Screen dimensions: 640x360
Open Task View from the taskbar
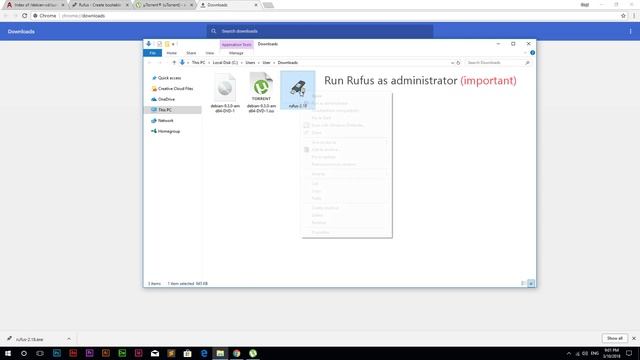[40, 353]
